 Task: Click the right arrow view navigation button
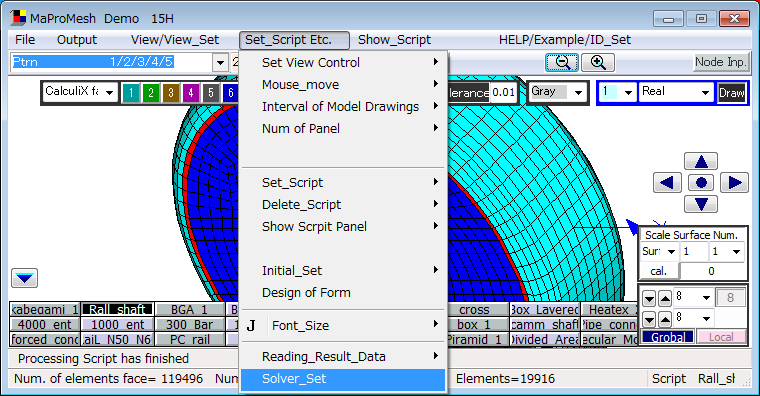(x=734, y=183)
